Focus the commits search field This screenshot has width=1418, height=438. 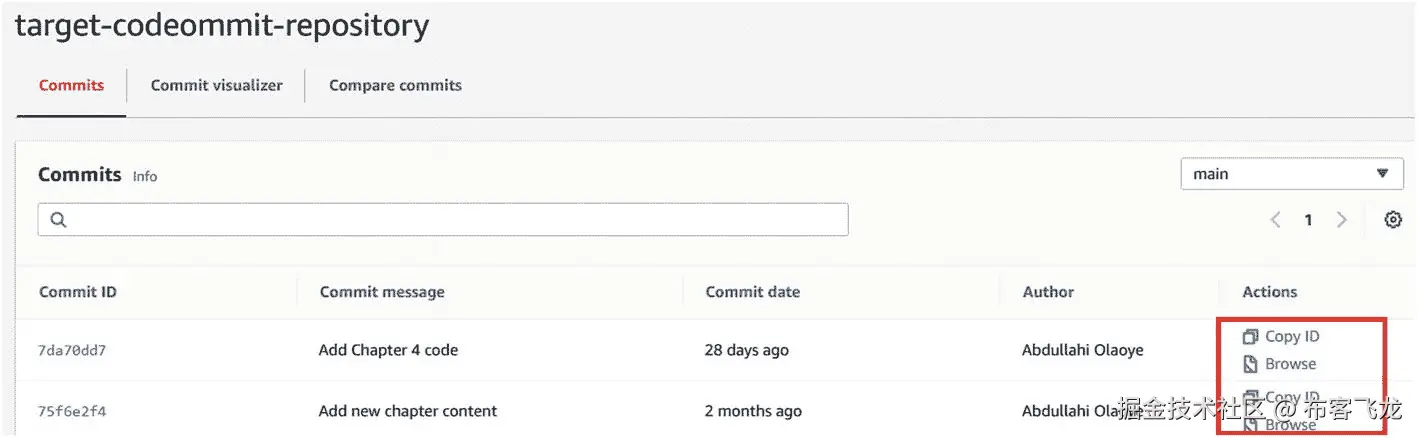click(x=450, y=220)
